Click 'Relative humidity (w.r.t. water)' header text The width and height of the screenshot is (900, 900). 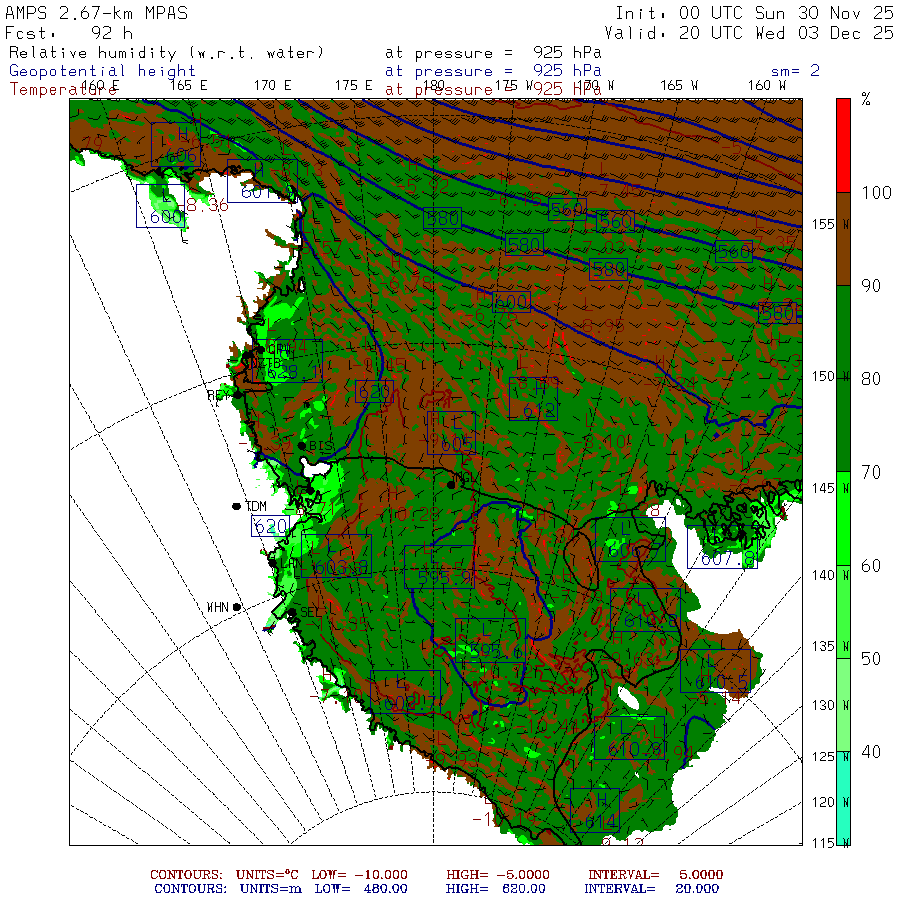click(x=167, y=53)
